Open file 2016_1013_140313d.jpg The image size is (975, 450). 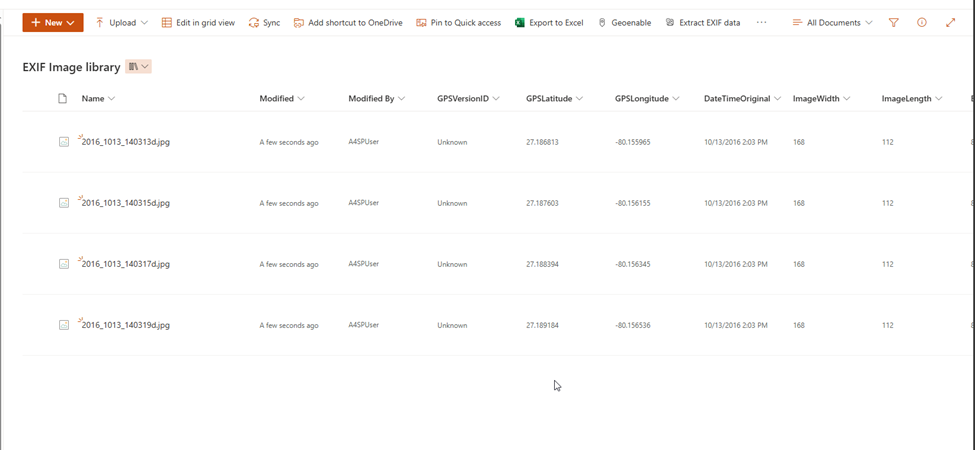(x=126, y=142)
